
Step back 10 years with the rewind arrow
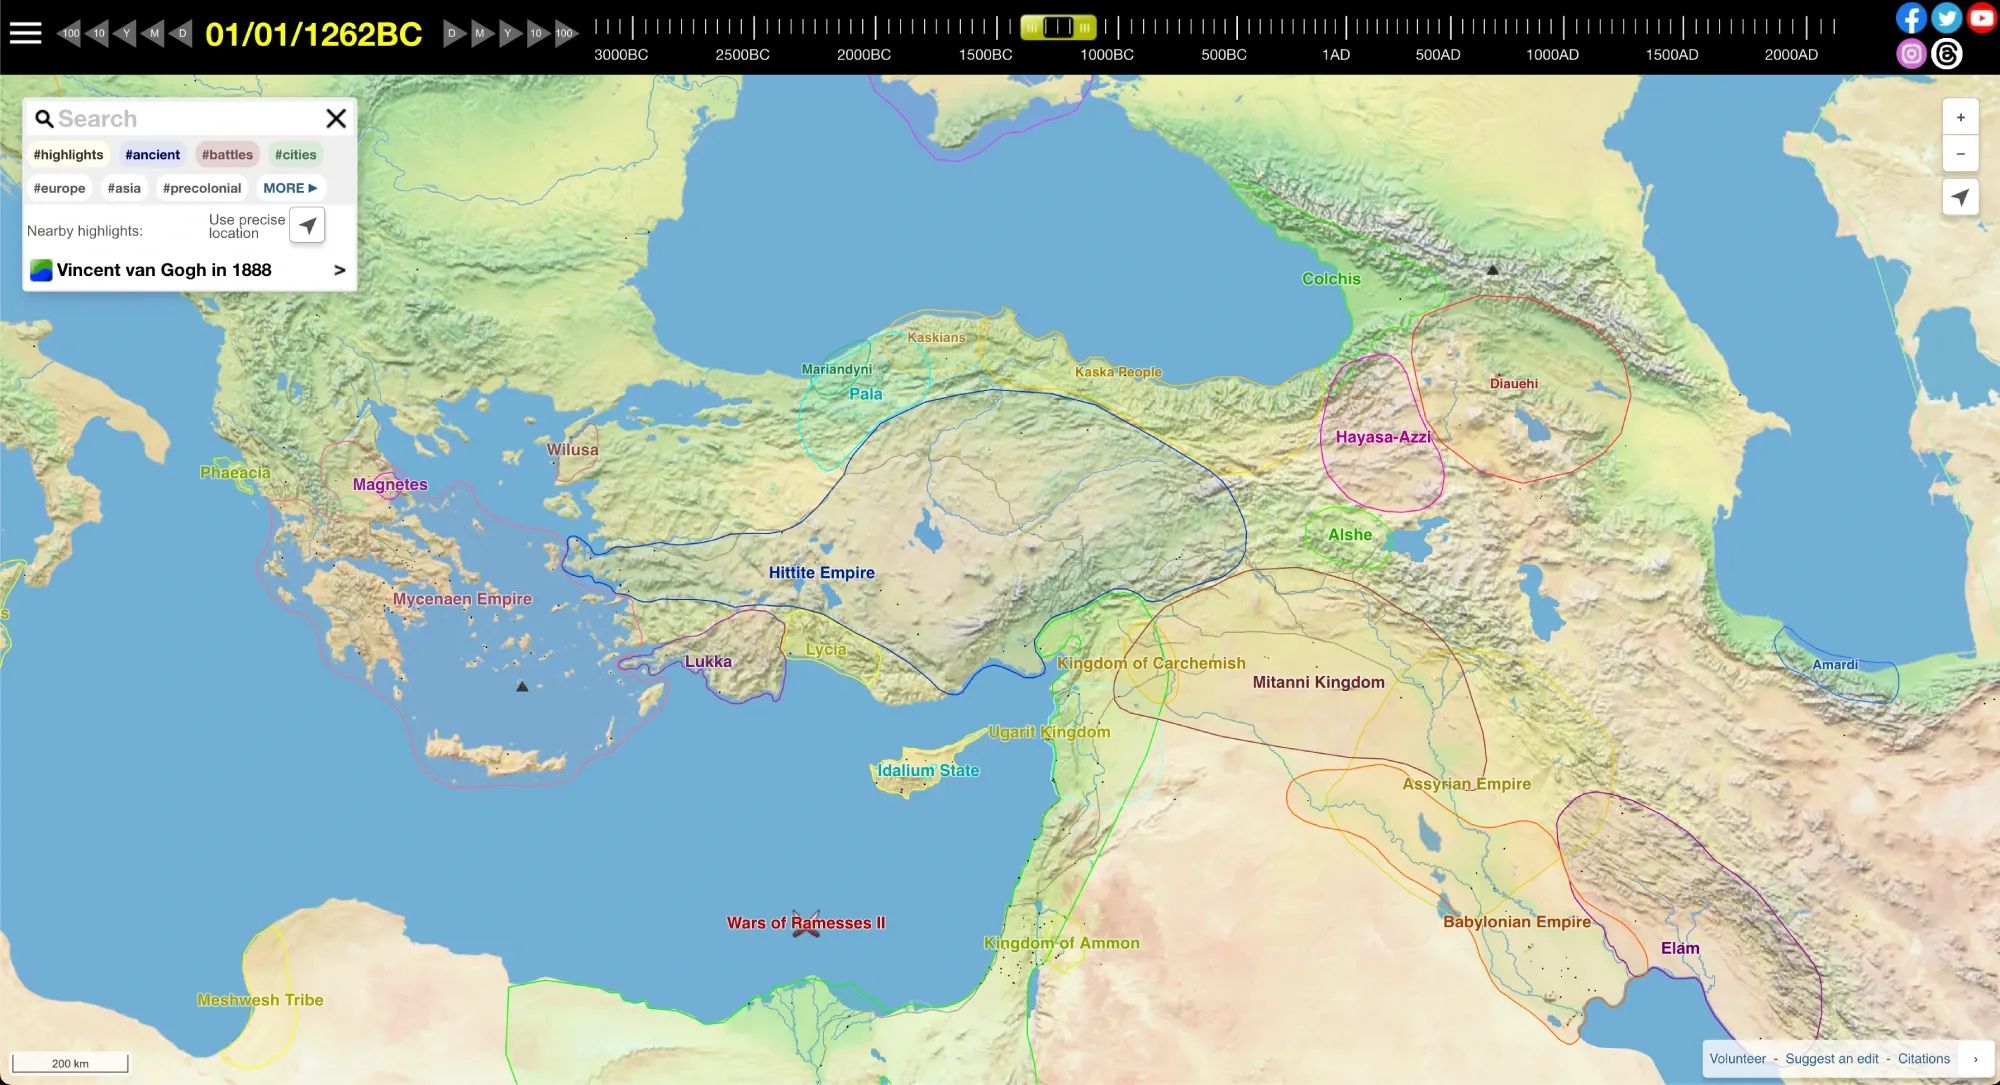(x=97, y=33)
